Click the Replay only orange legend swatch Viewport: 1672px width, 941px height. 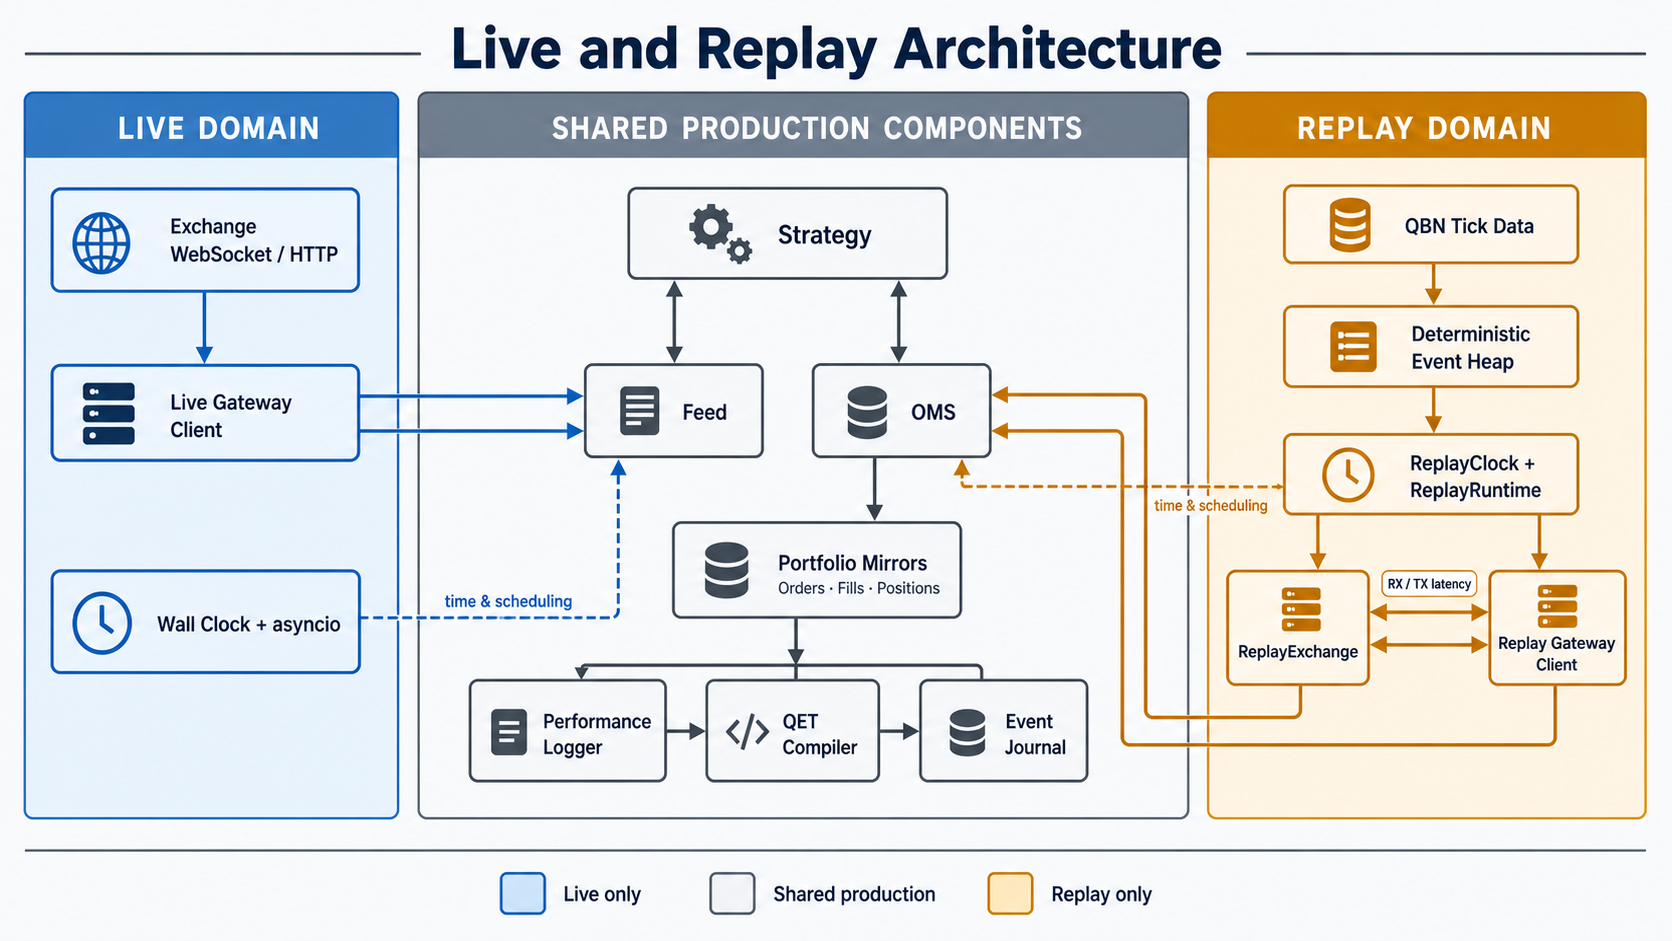click(1010, 893)
